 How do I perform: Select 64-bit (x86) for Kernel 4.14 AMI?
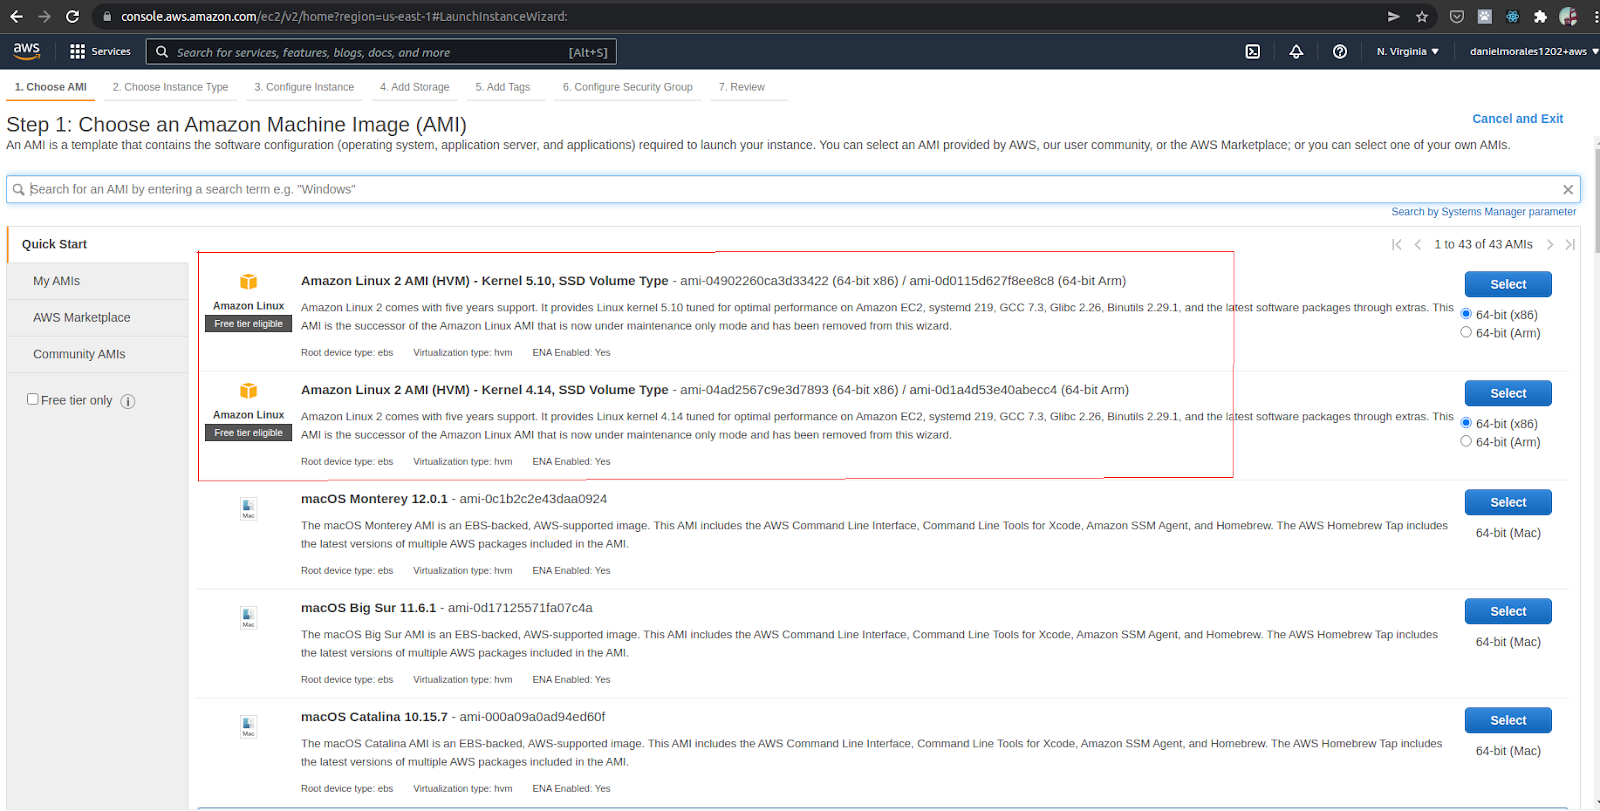pos(1466,423)
